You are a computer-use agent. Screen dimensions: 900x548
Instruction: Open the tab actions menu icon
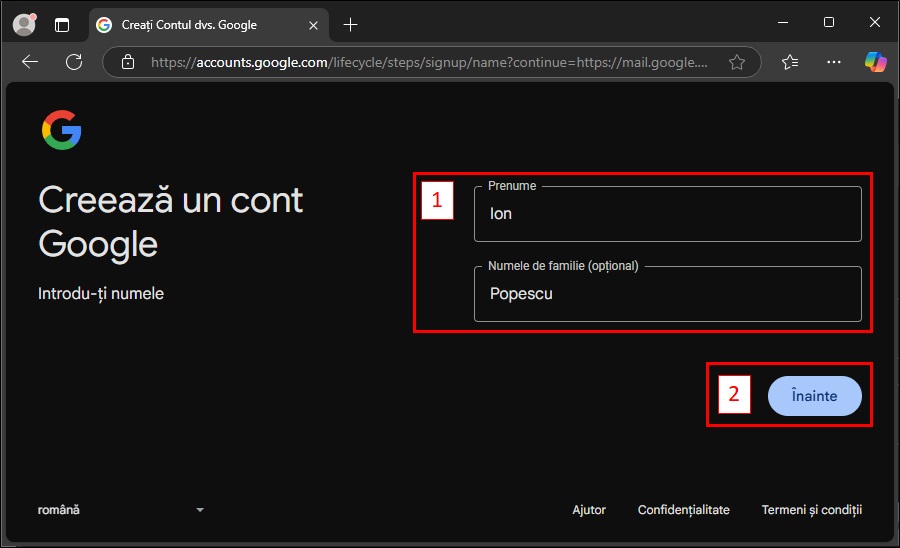click(x=62, y=24)
